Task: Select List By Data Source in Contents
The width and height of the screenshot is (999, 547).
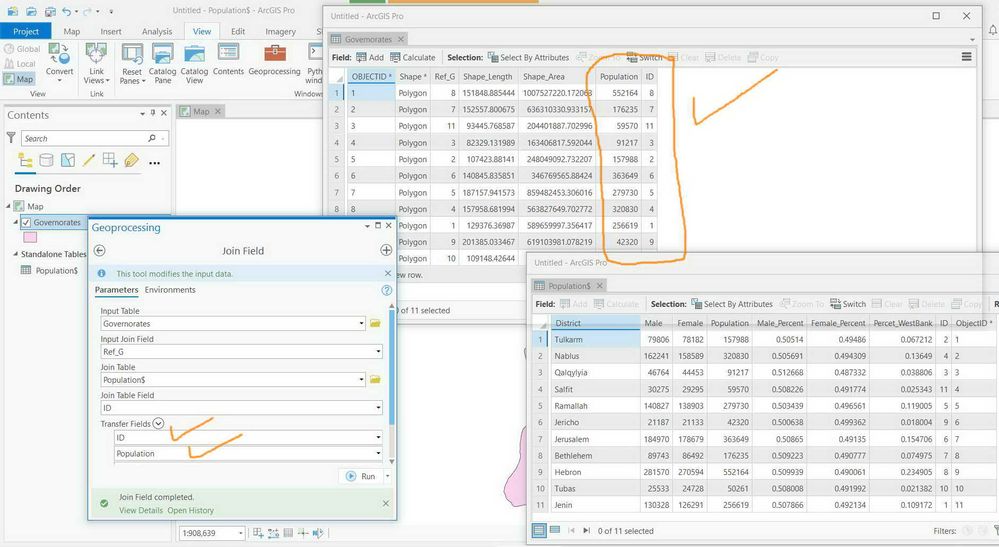Action: (x=47, y=160)
